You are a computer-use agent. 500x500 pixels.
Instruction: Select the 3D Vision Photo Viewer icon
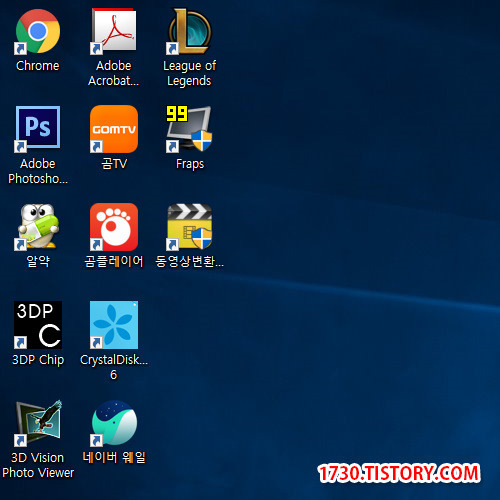pyautogui.click(x=38, y=423)
